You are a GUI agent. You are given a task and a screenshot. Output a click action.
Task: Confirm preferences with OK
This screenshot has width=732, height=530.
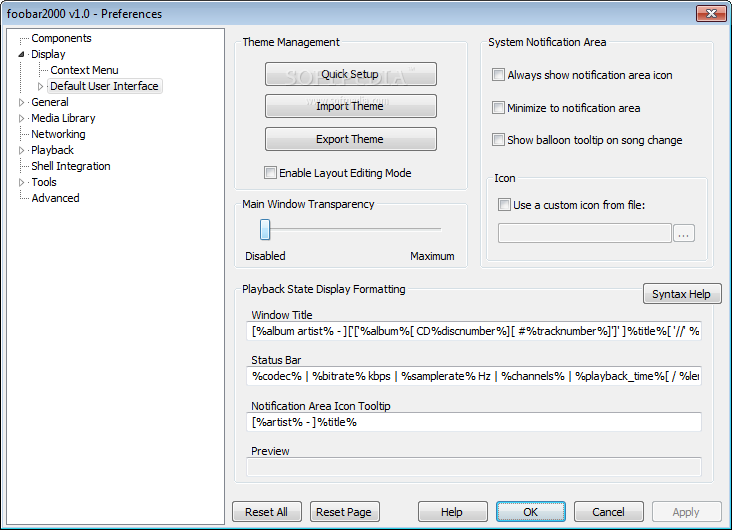pos(531,512)
